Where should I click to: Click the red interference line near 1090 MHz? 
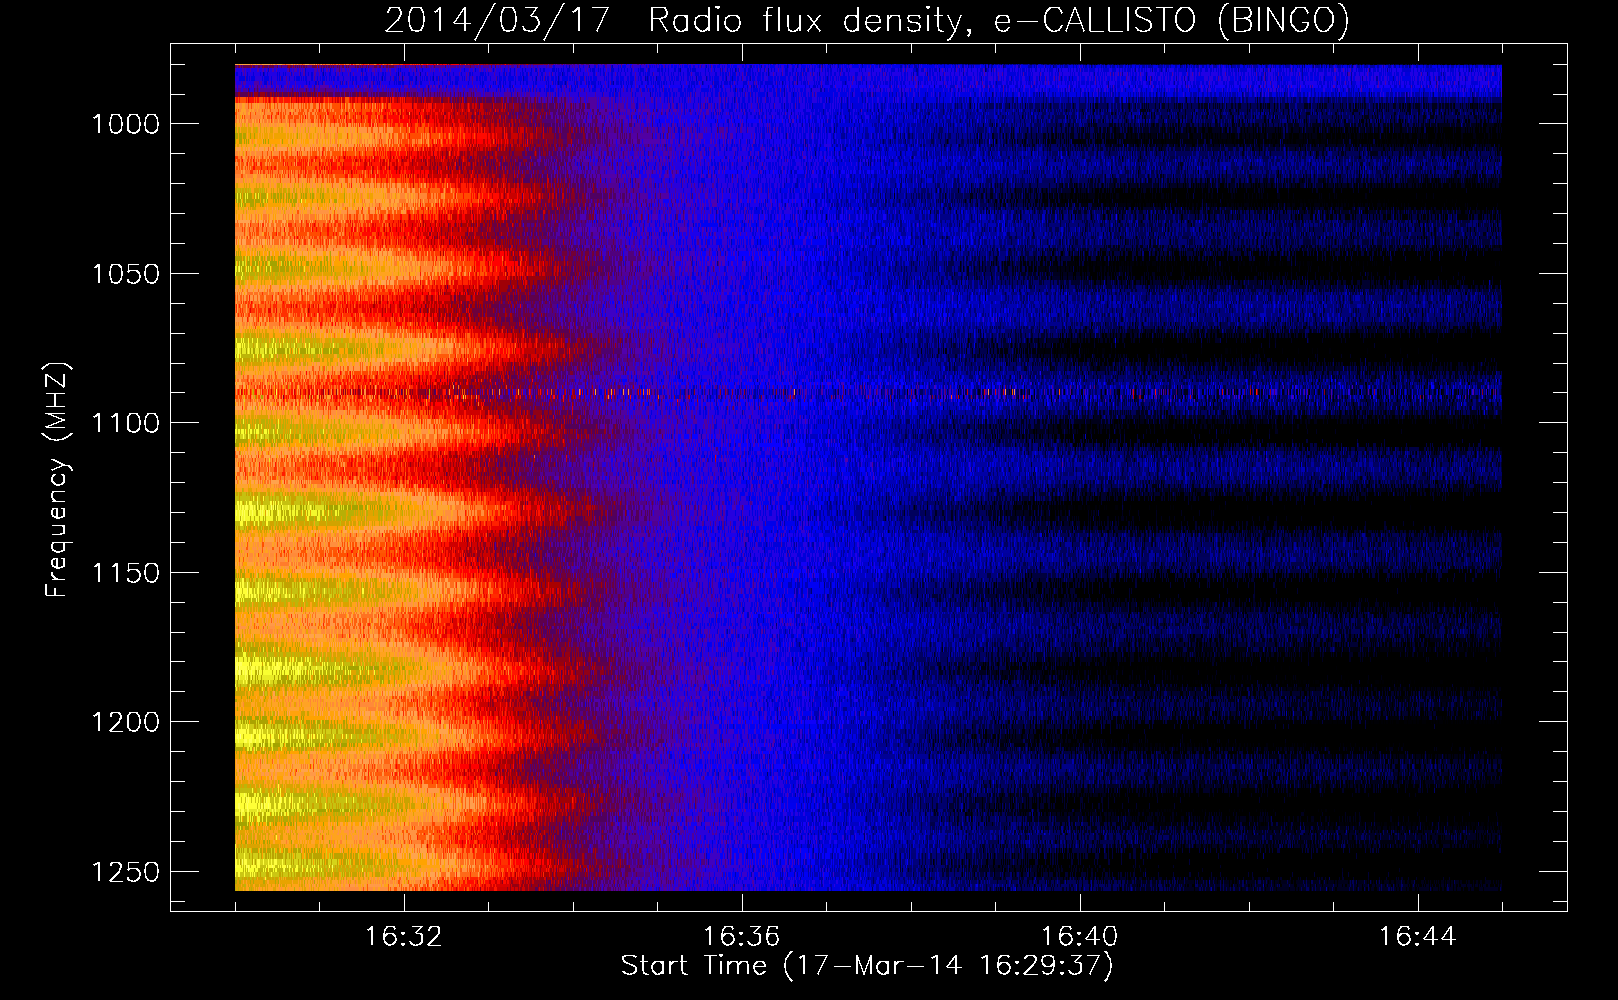[868, 392]
